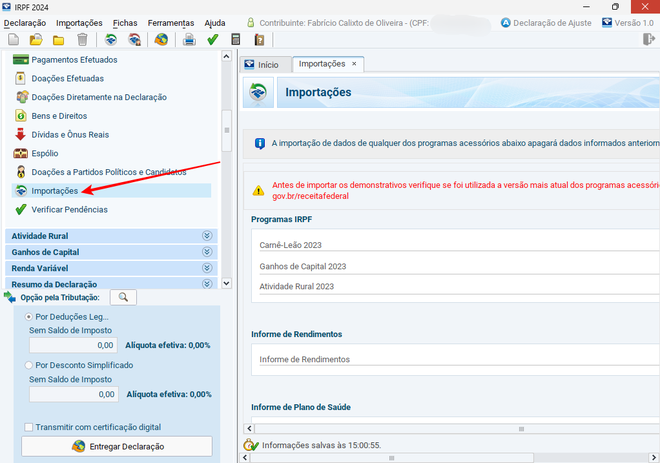Open declaration with the open-folder icon

tap(36, 40)
